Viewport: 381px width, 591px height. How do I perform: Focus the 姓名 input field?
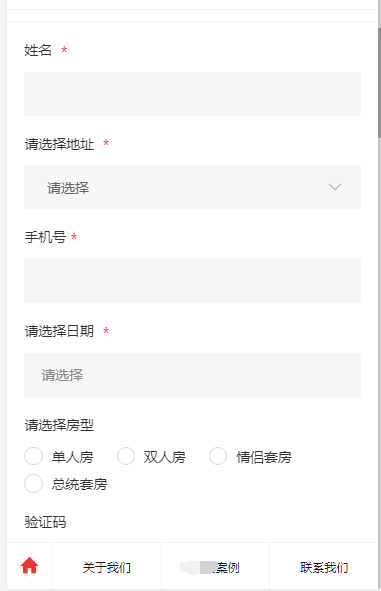coord(192,94)
